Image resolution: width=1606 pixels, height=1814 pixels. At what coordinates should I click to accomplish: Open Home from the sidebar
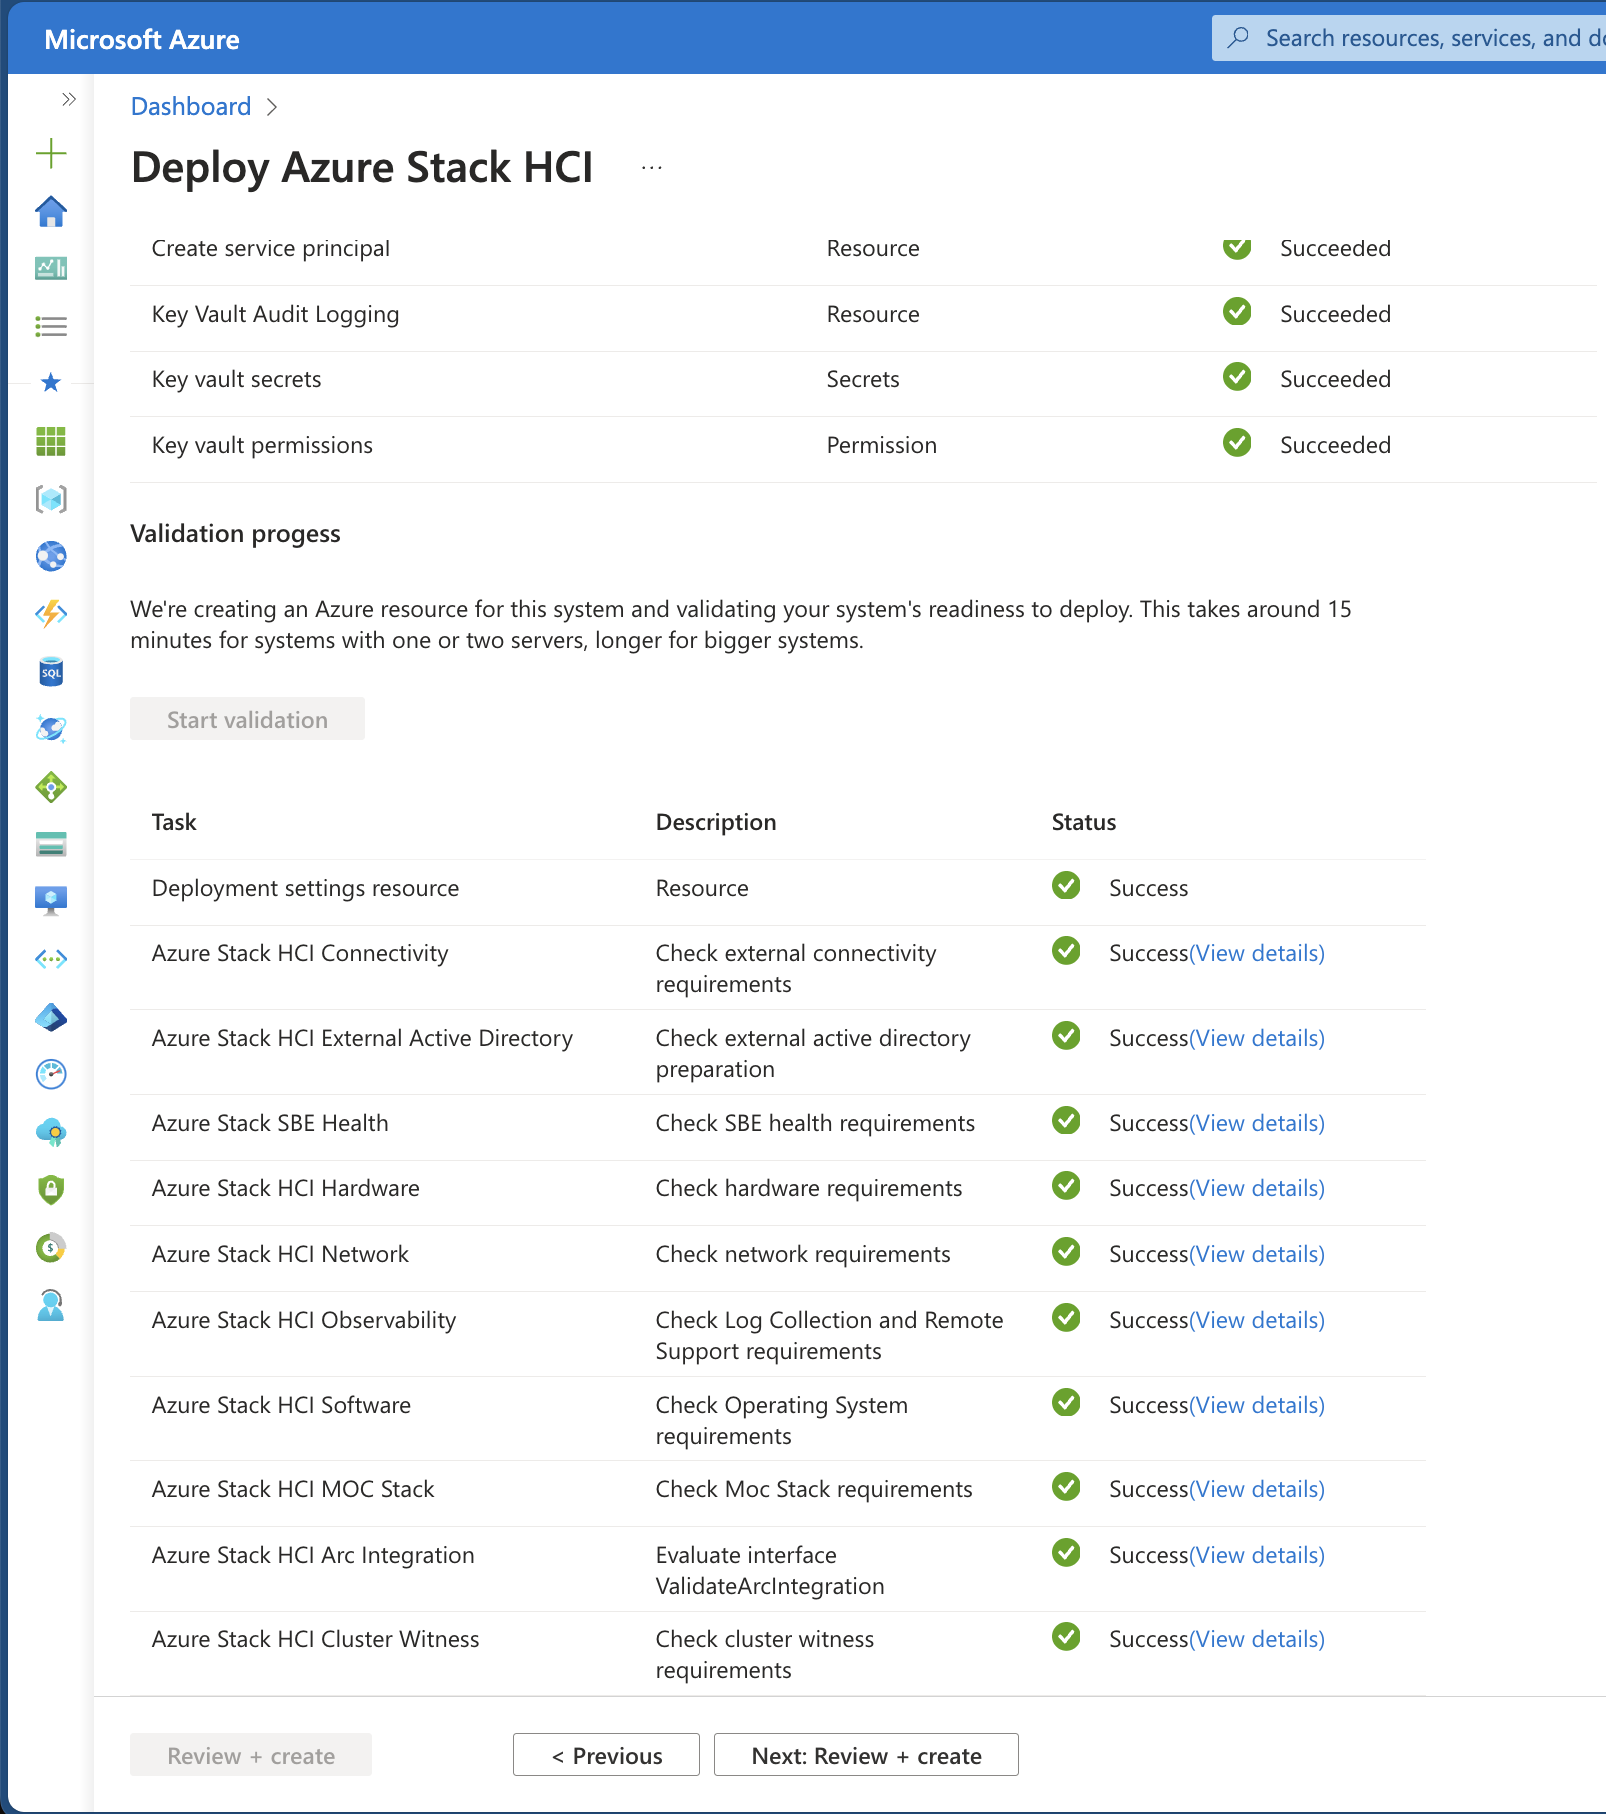51,211
